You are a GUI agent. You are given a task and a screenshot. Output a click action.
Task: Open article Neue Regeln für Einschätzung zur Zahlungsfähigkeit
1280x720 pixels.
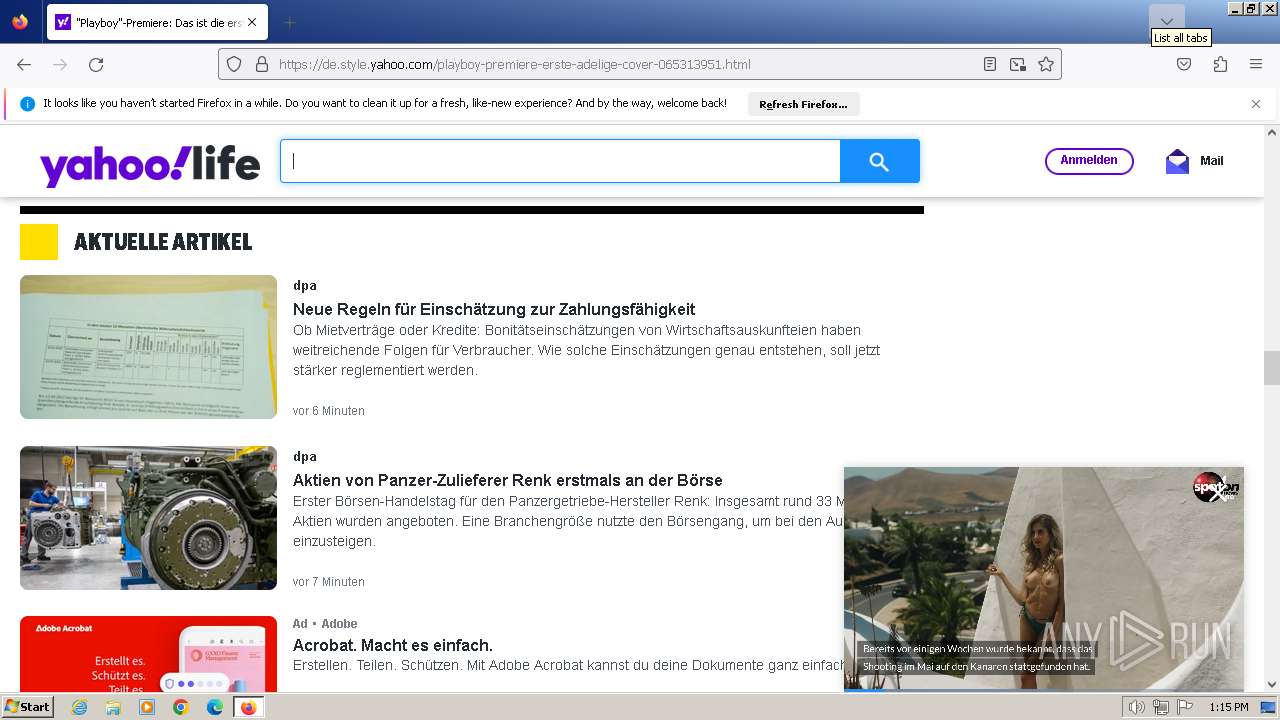pyautogui.click(x=494, y=310)
